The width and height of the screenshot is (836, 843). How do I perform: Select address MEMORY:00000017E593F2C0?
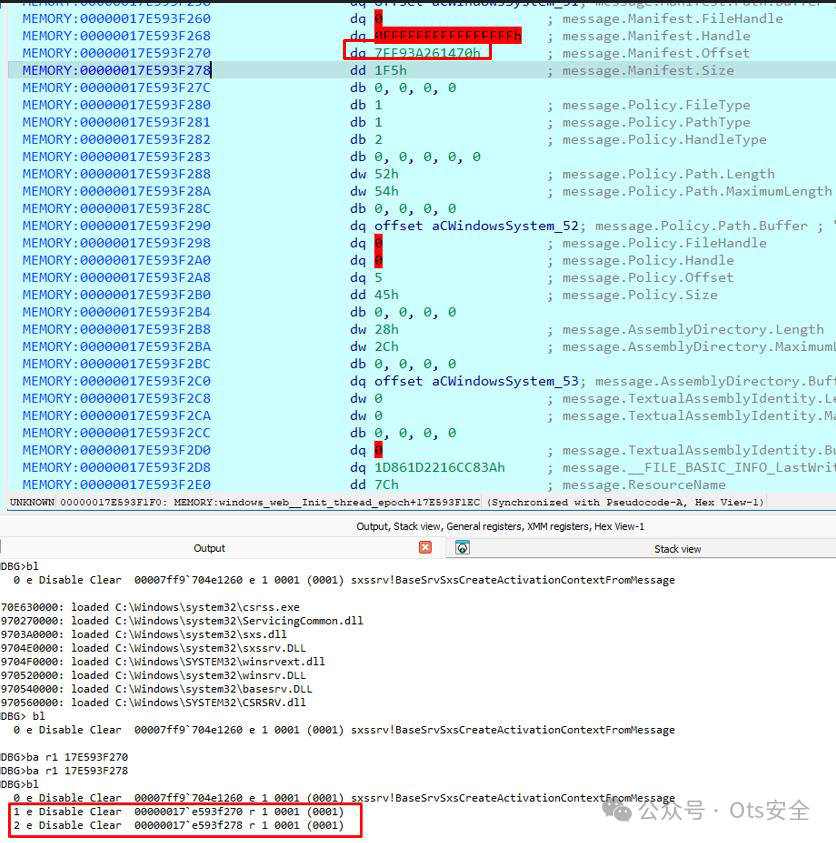click(117, 381)
